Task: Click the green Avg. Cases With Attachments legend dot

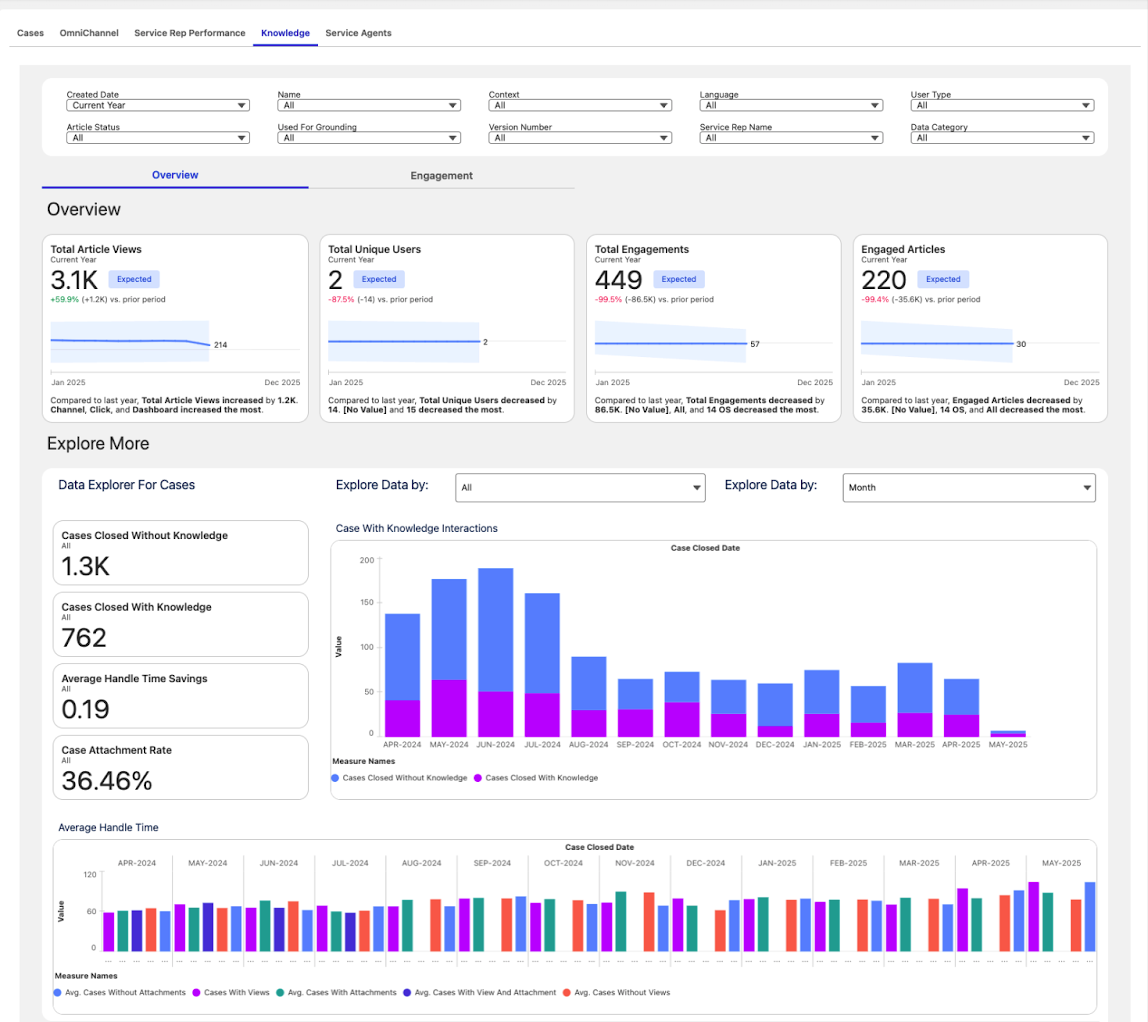Action: [280, 993]
